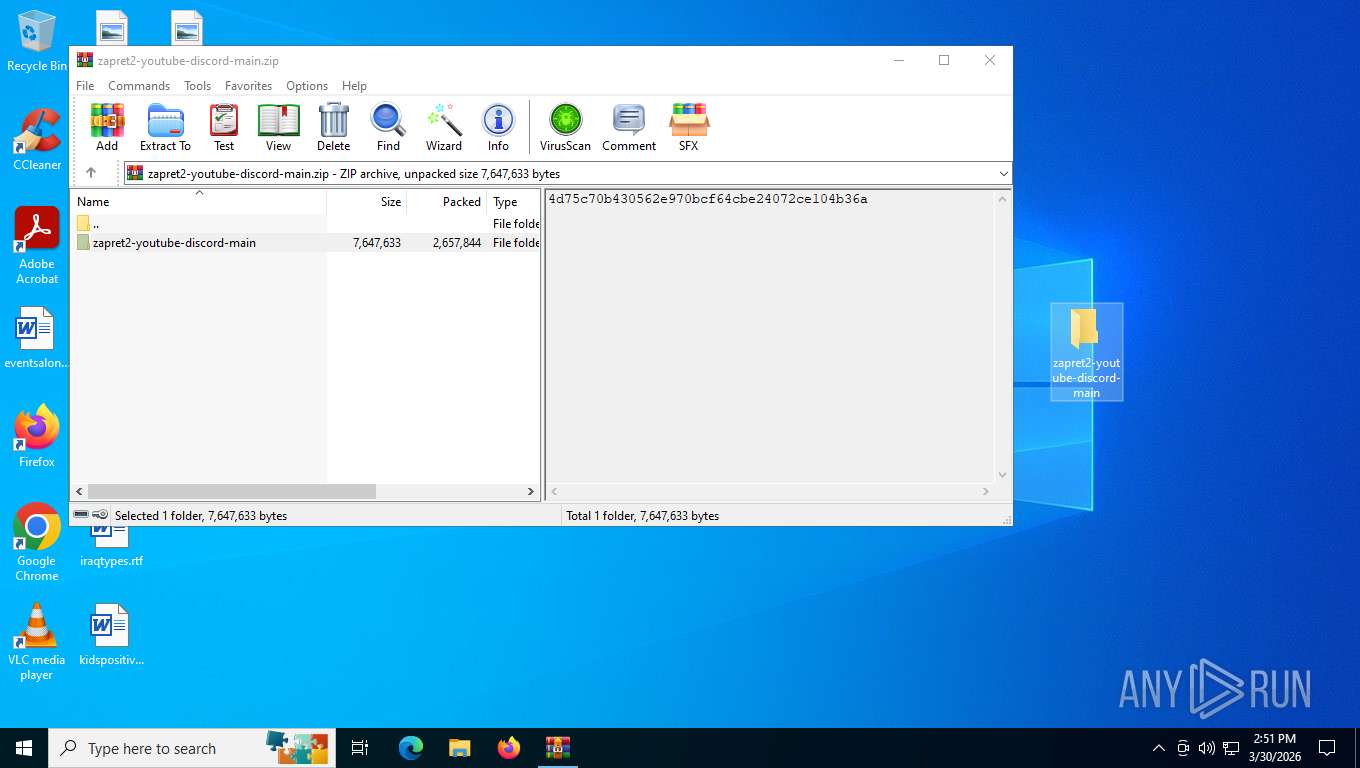Select the zapret2-youtube-discord-main desktop folder

point(1086,352)
